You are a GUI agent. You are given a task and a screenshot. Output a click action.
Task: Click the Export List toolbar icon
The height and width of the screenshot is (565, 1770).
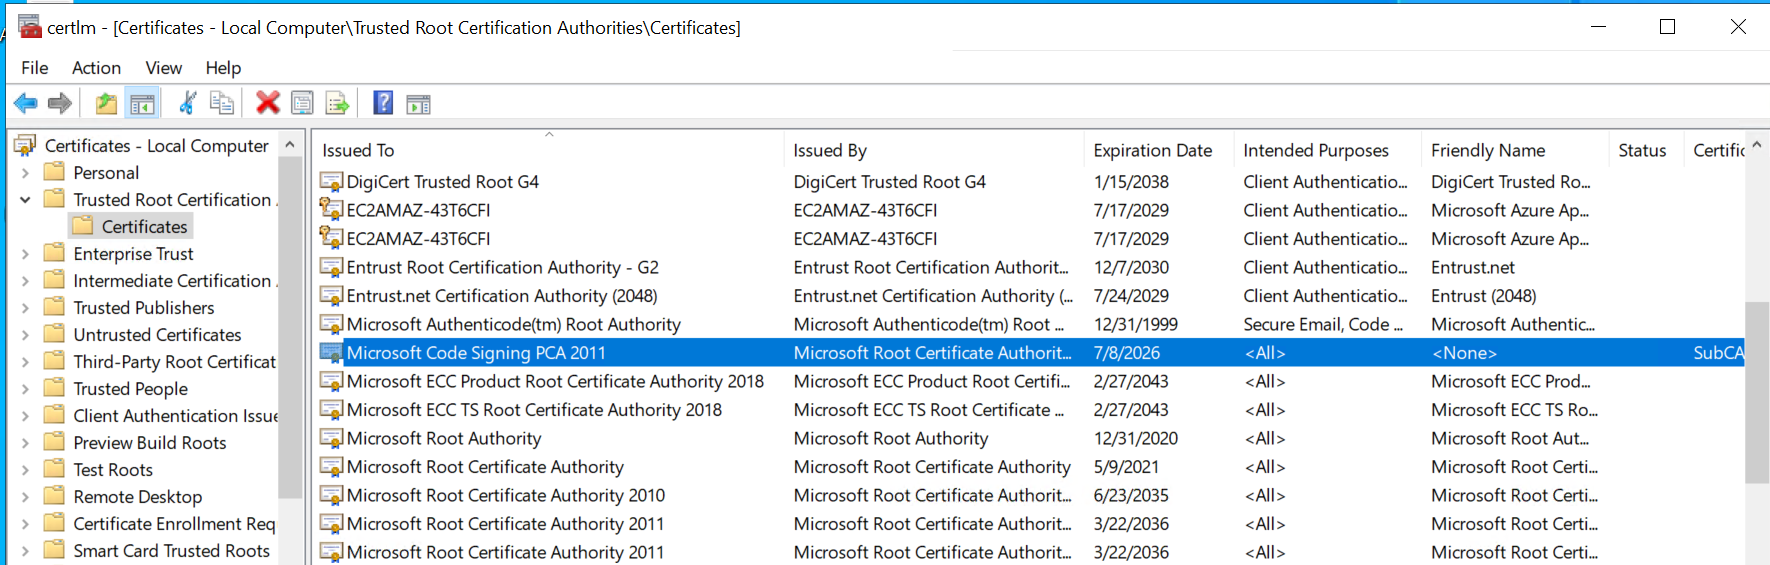coord(337,103)
